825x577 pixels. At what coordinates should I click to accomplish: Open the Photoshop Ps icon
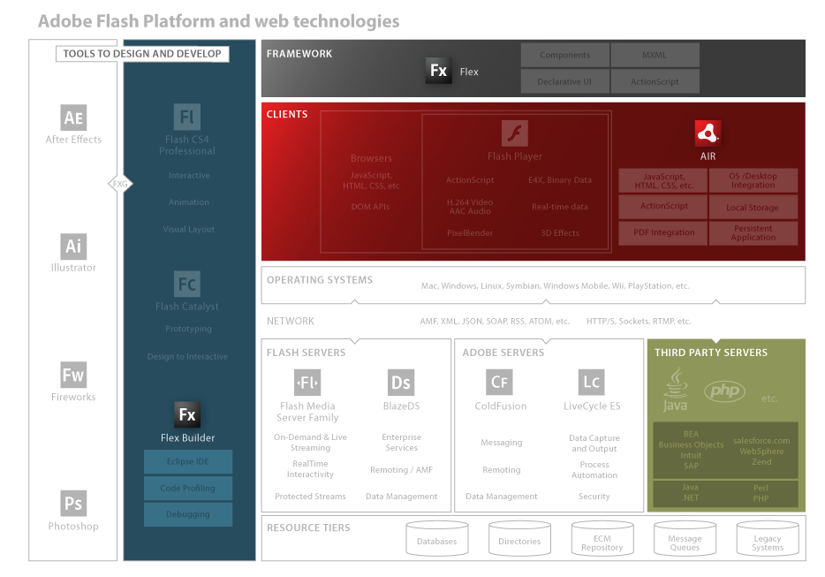[73, 503]
